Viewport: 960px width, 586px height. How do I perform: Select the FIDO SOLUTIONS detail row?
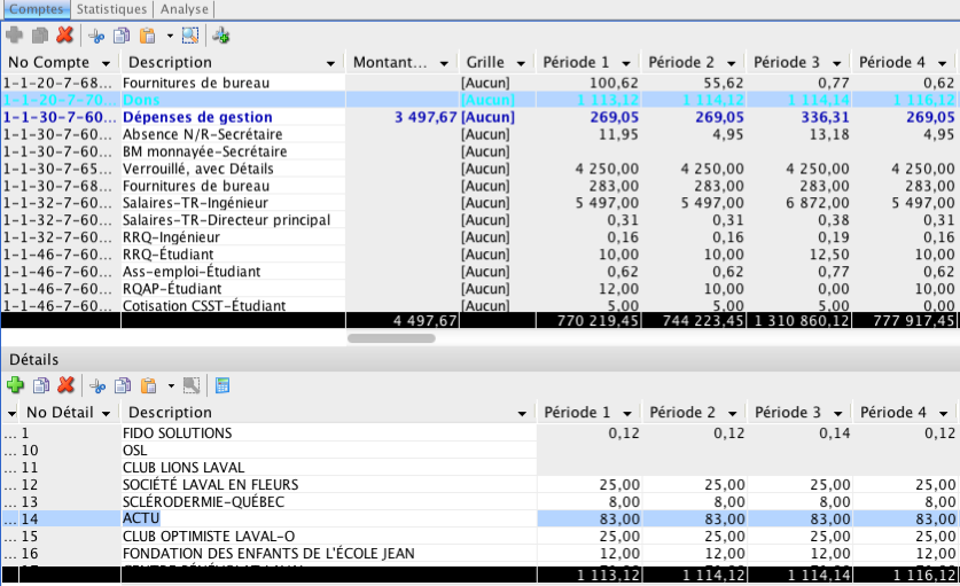point(480,433)
